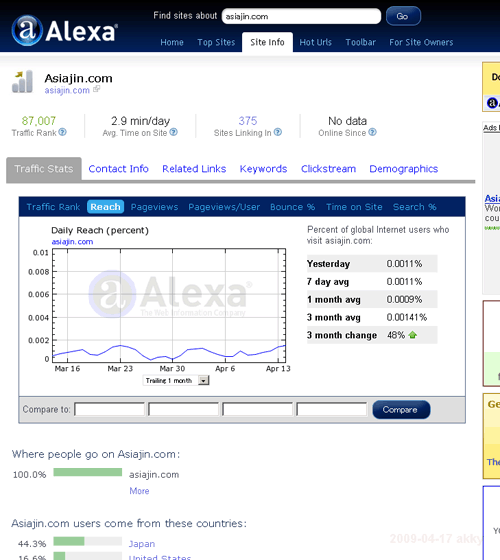Select the Pageviews chart tab
500x560 pixels.
154,207
